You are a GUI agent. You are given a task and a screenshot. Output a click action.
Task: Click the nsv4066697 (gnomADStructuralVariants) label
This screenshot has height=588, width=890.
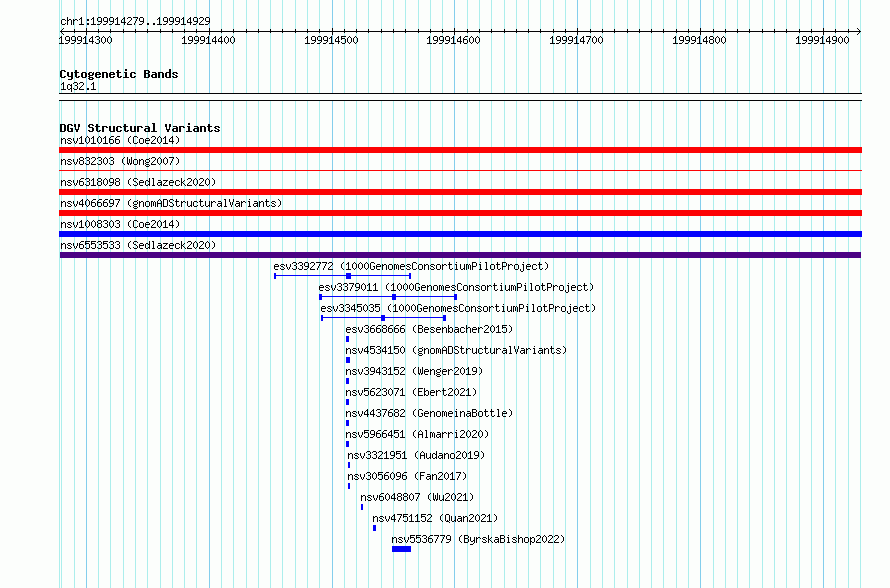coord(171,203)
